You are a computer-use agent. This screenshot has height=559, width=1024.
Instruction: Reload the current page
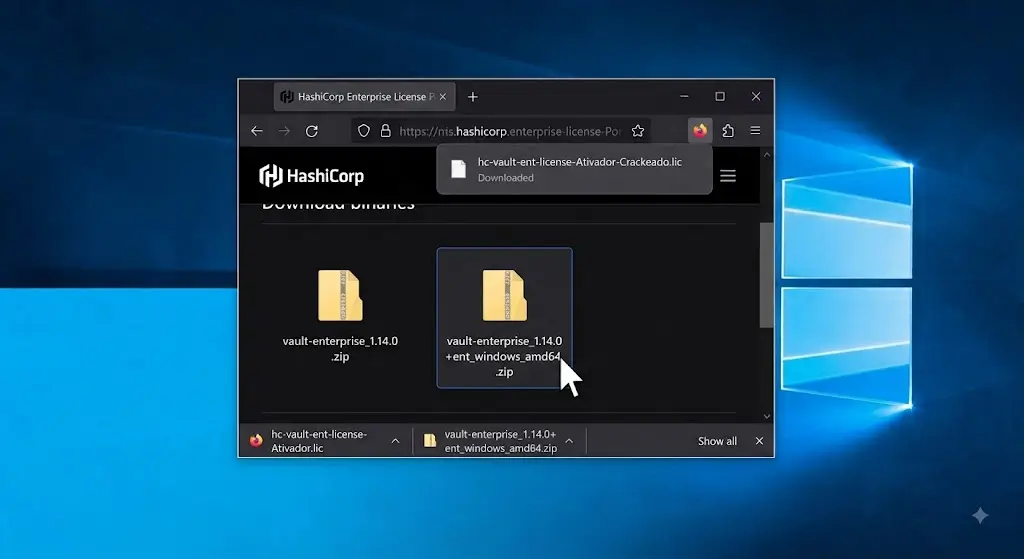pos(312,131)
